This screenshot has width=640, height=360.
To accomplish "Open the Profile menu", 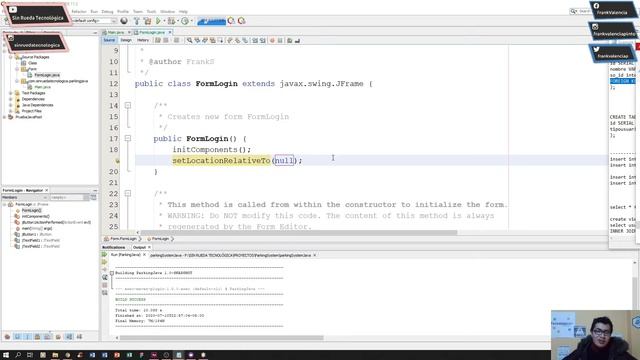I will point(123,11).
